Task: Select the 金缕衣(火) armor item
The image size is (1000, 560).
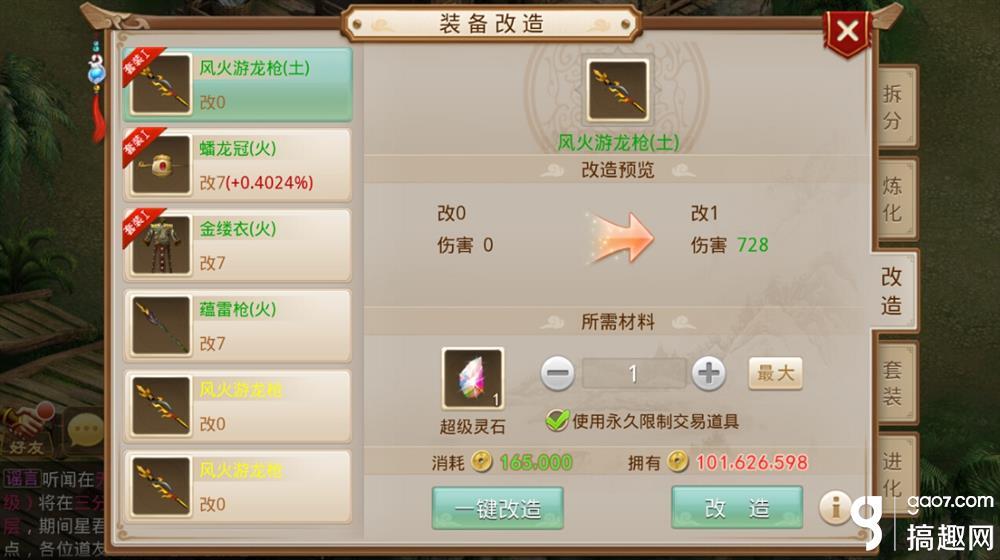Action: [x=237, y=246]
